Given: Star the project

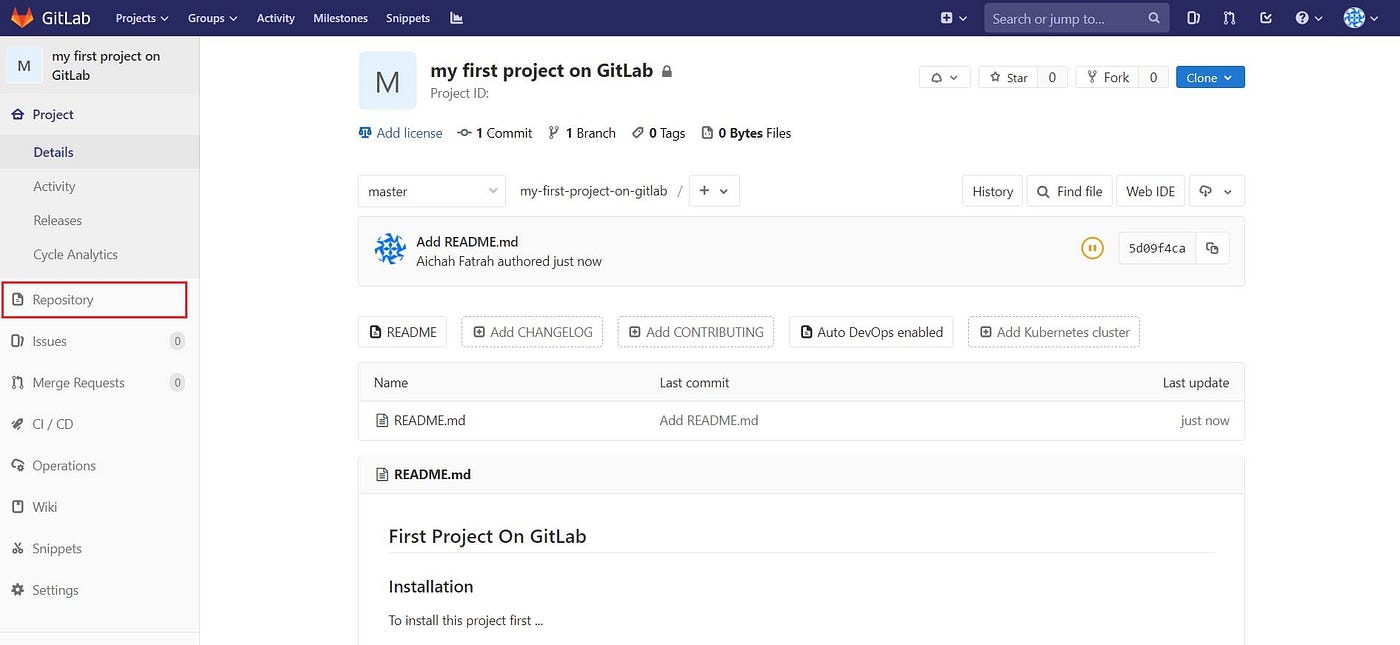Looking at the screenshot, I should click(x=1008, y=77).
